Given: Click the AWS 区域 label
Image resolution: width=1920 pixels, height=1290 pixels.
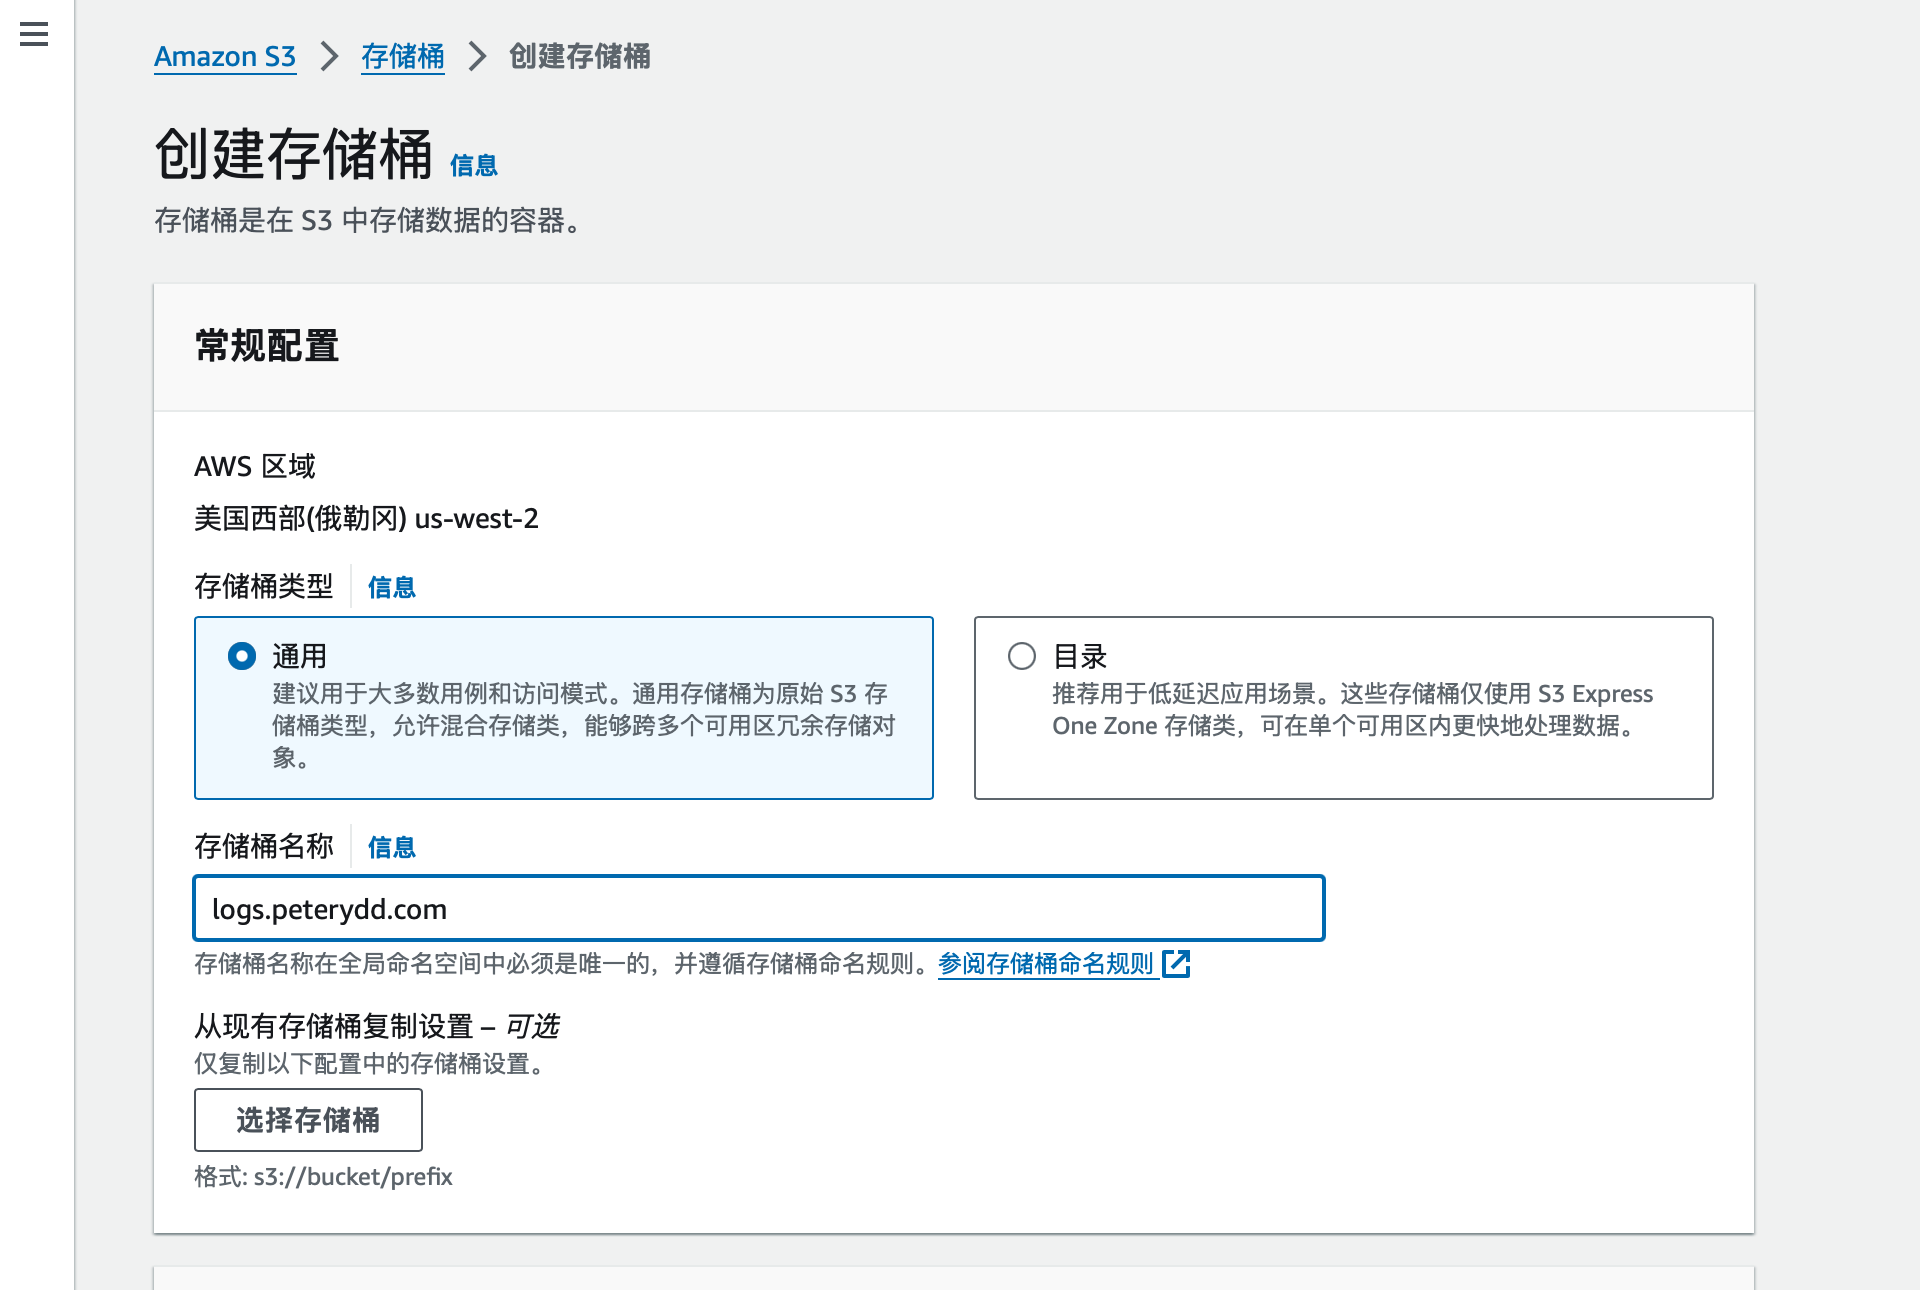Looking at the screenshot, I should (x=254, y=465).
